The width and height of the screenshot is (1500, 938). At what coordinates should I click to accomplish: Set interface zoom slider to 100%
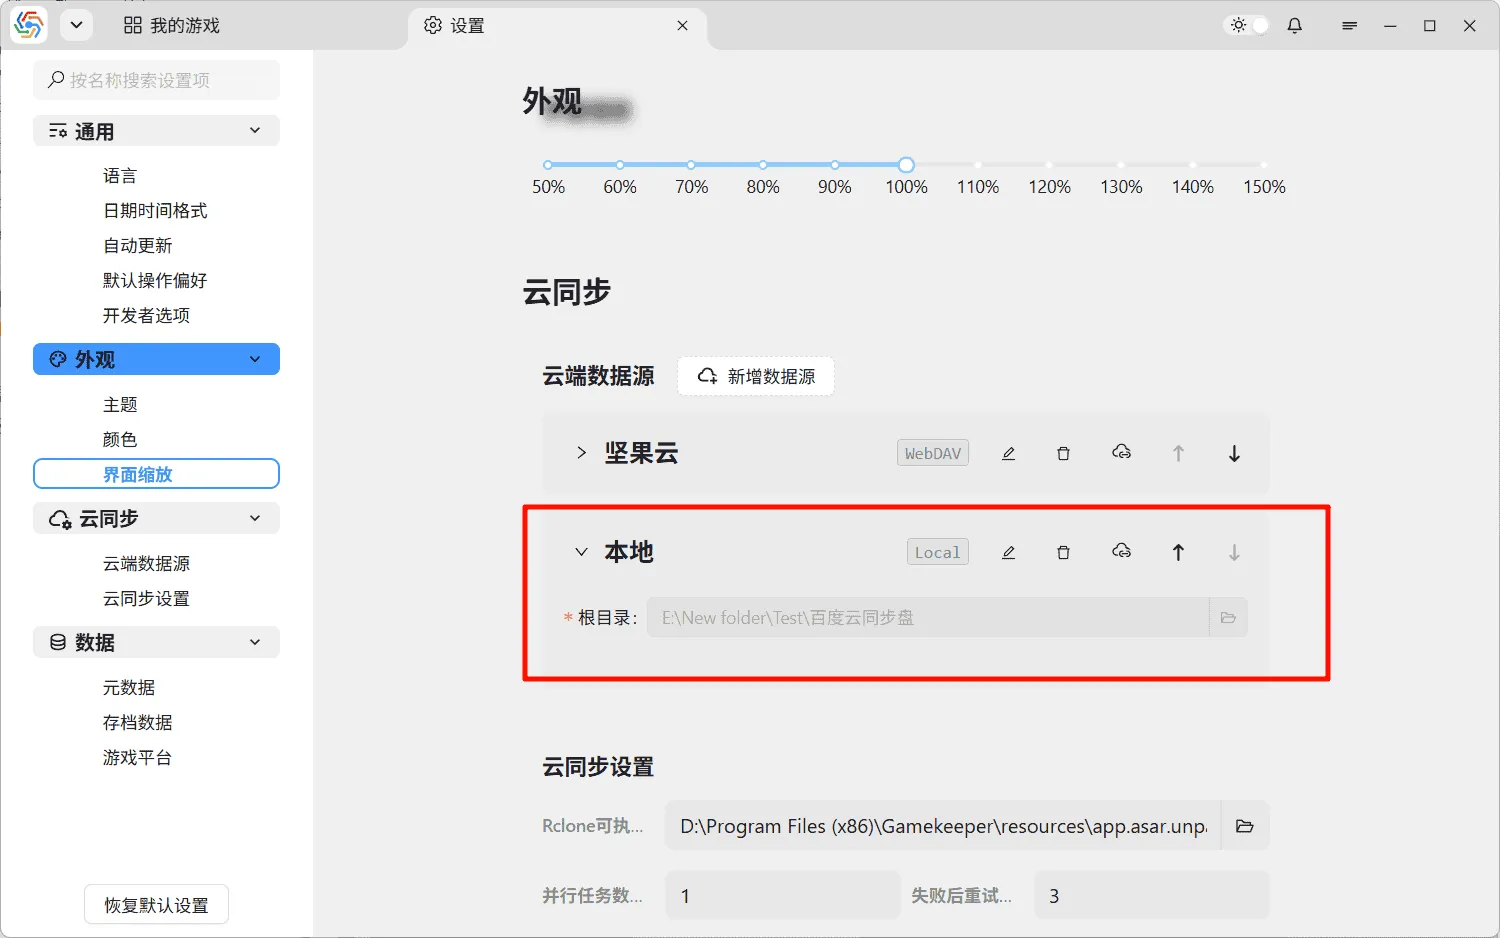pos(905,164)
